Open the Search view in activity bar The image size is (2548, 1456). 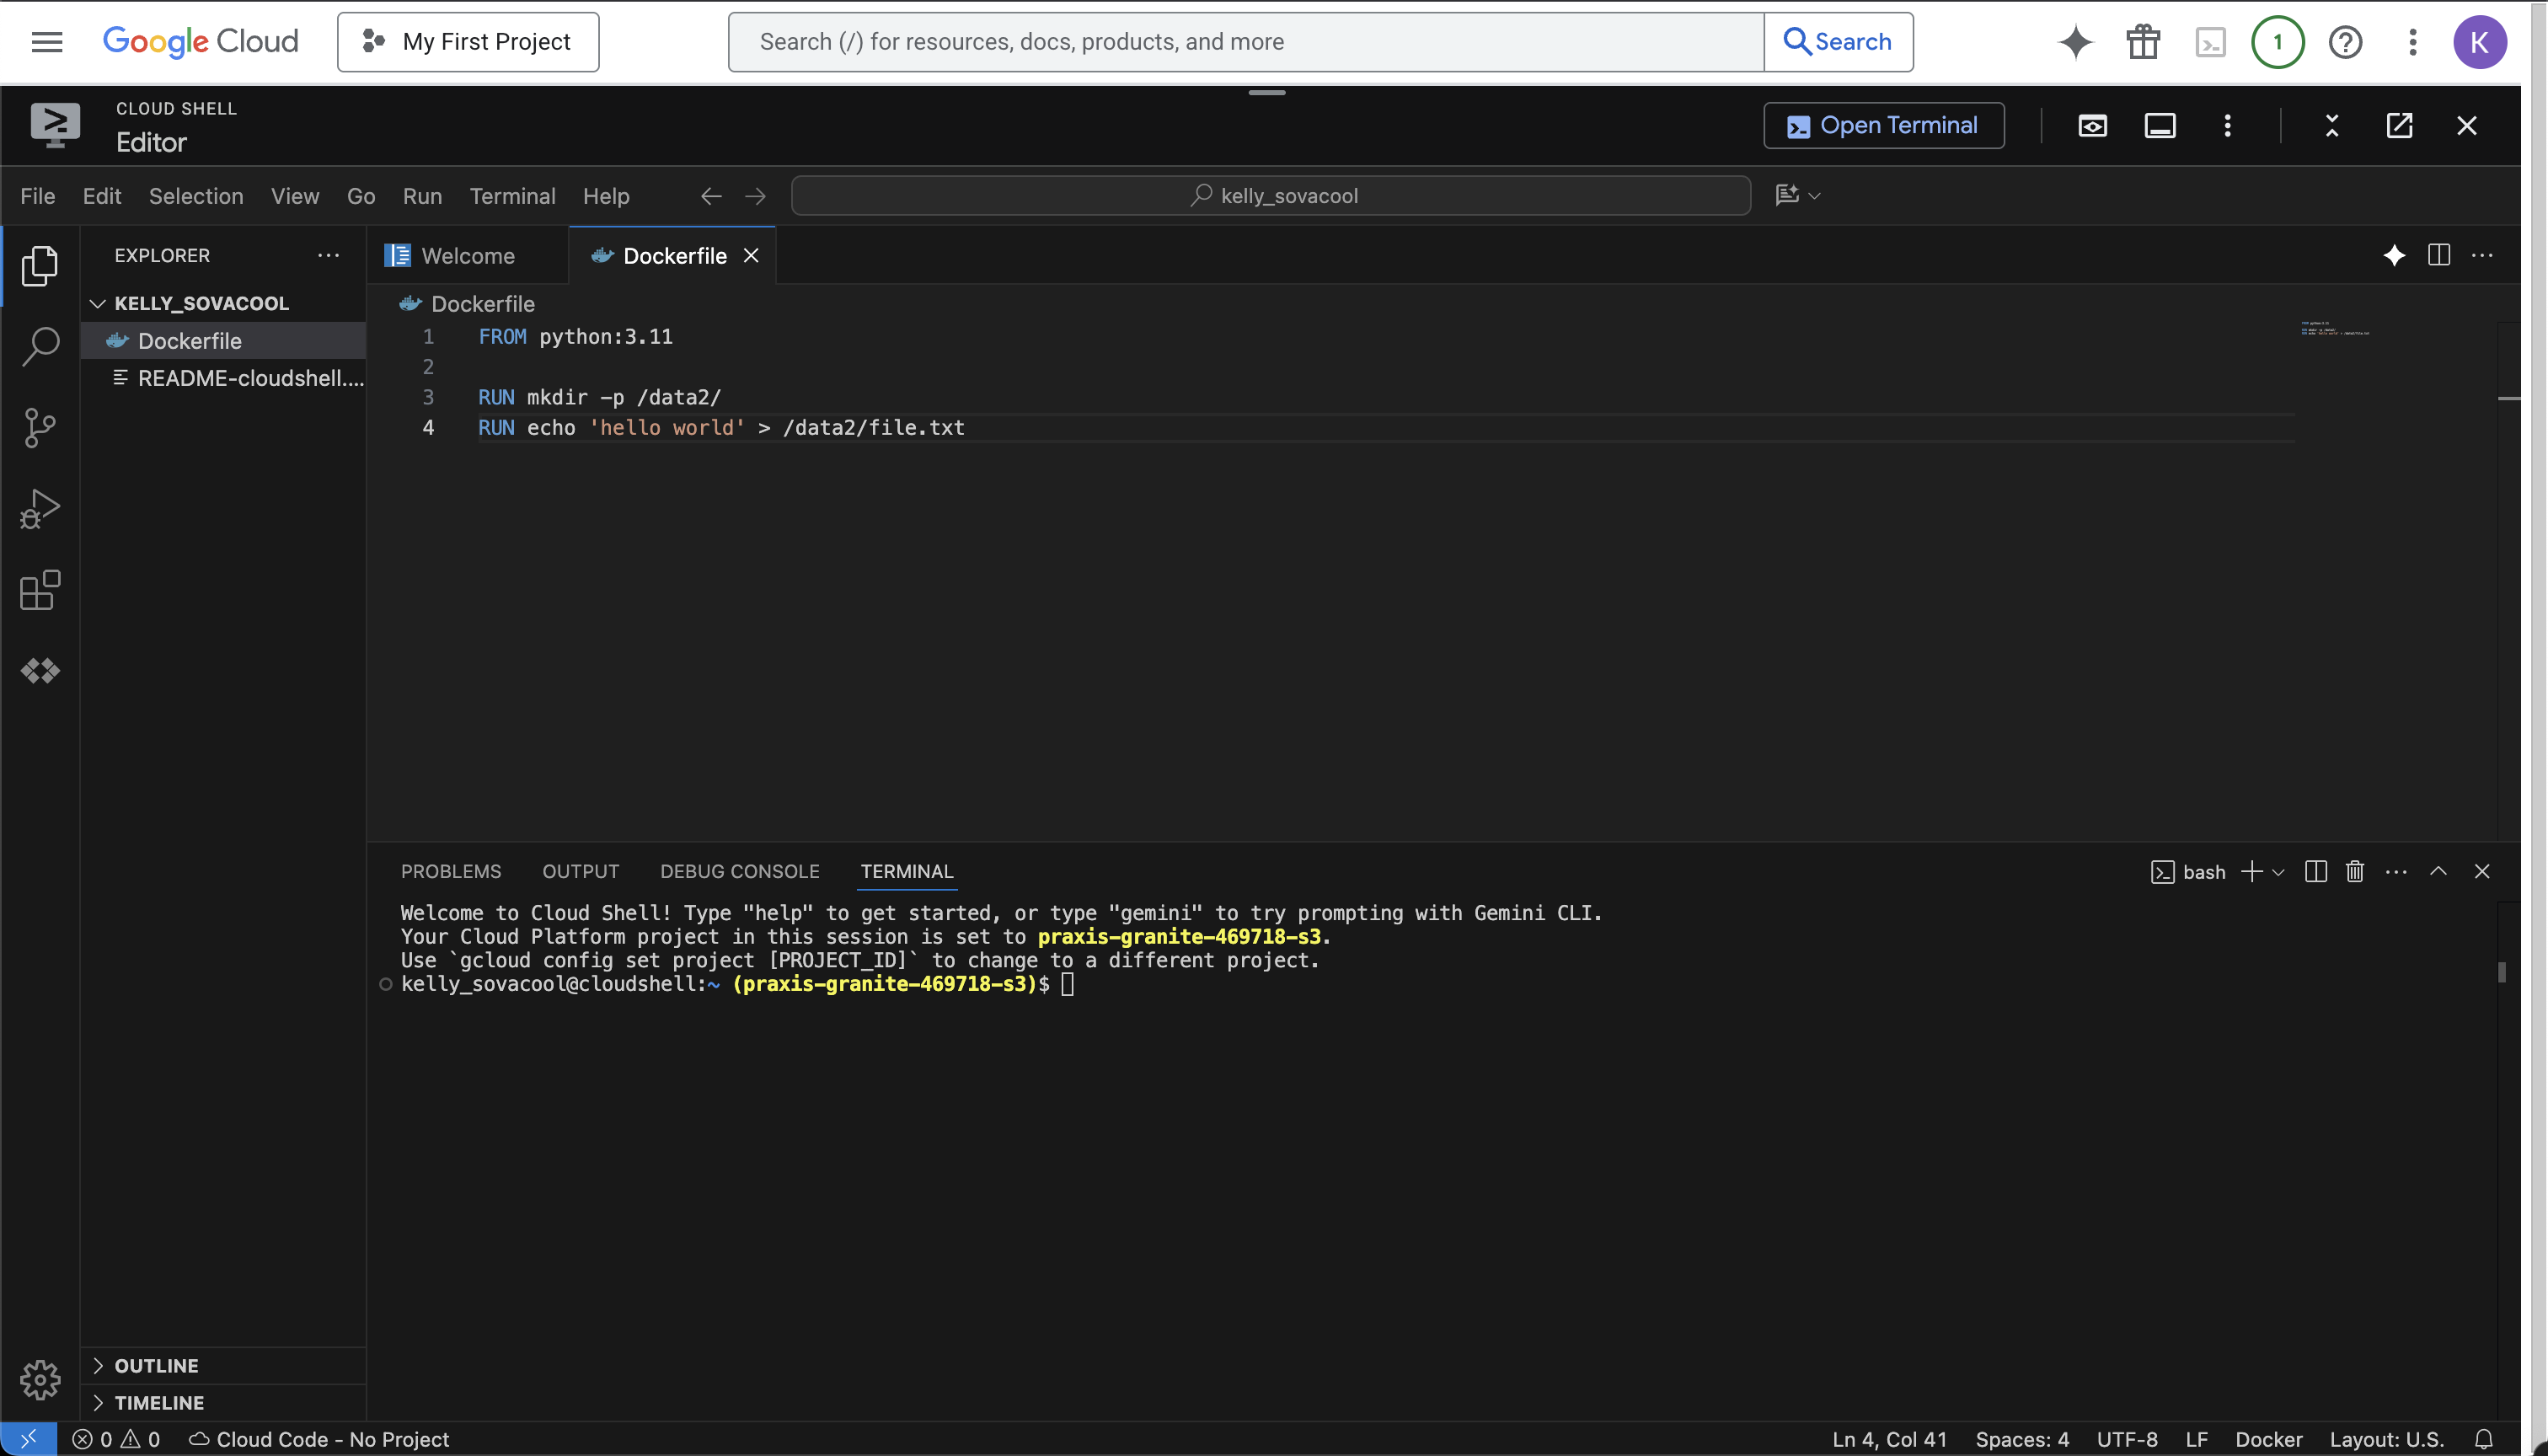pos(40,346)
